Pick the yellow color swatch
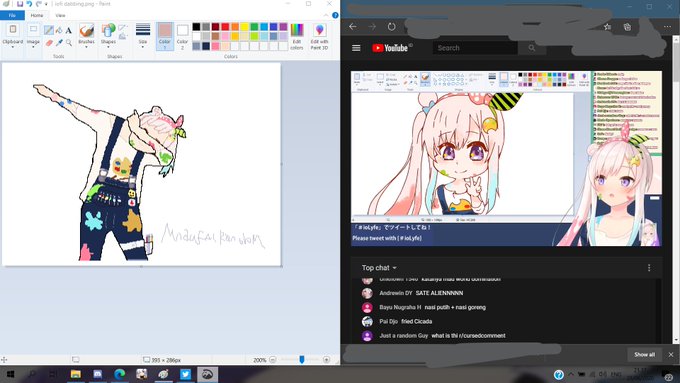Viewport: 680px width, 383px height. 245,27
